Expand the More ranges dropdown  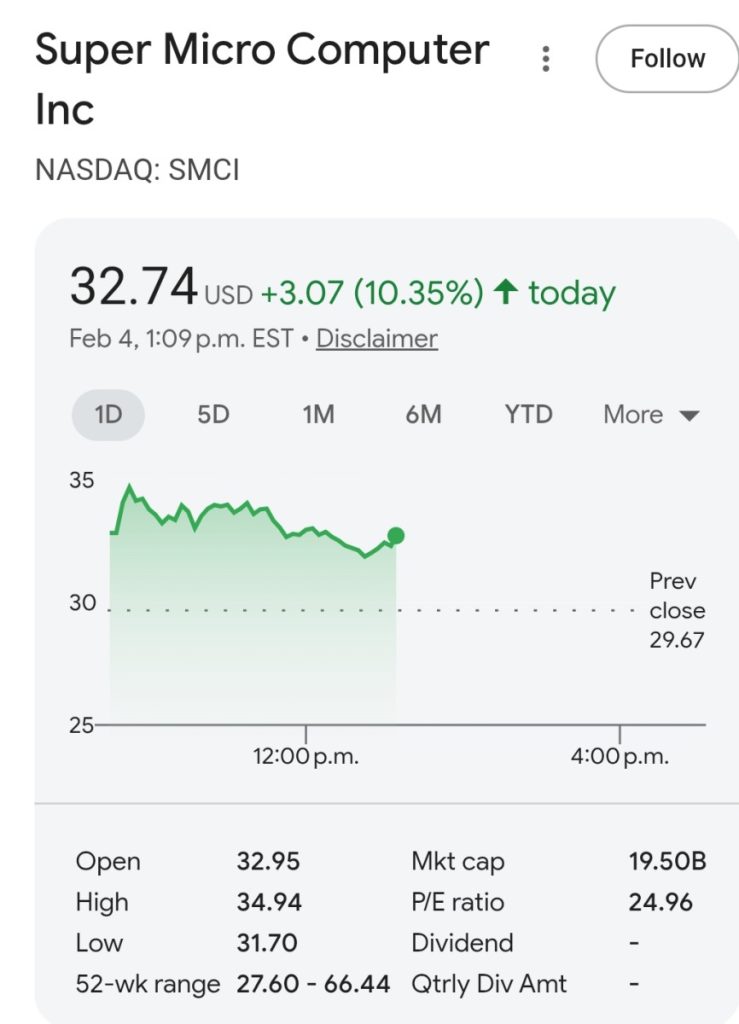point(633,415)
